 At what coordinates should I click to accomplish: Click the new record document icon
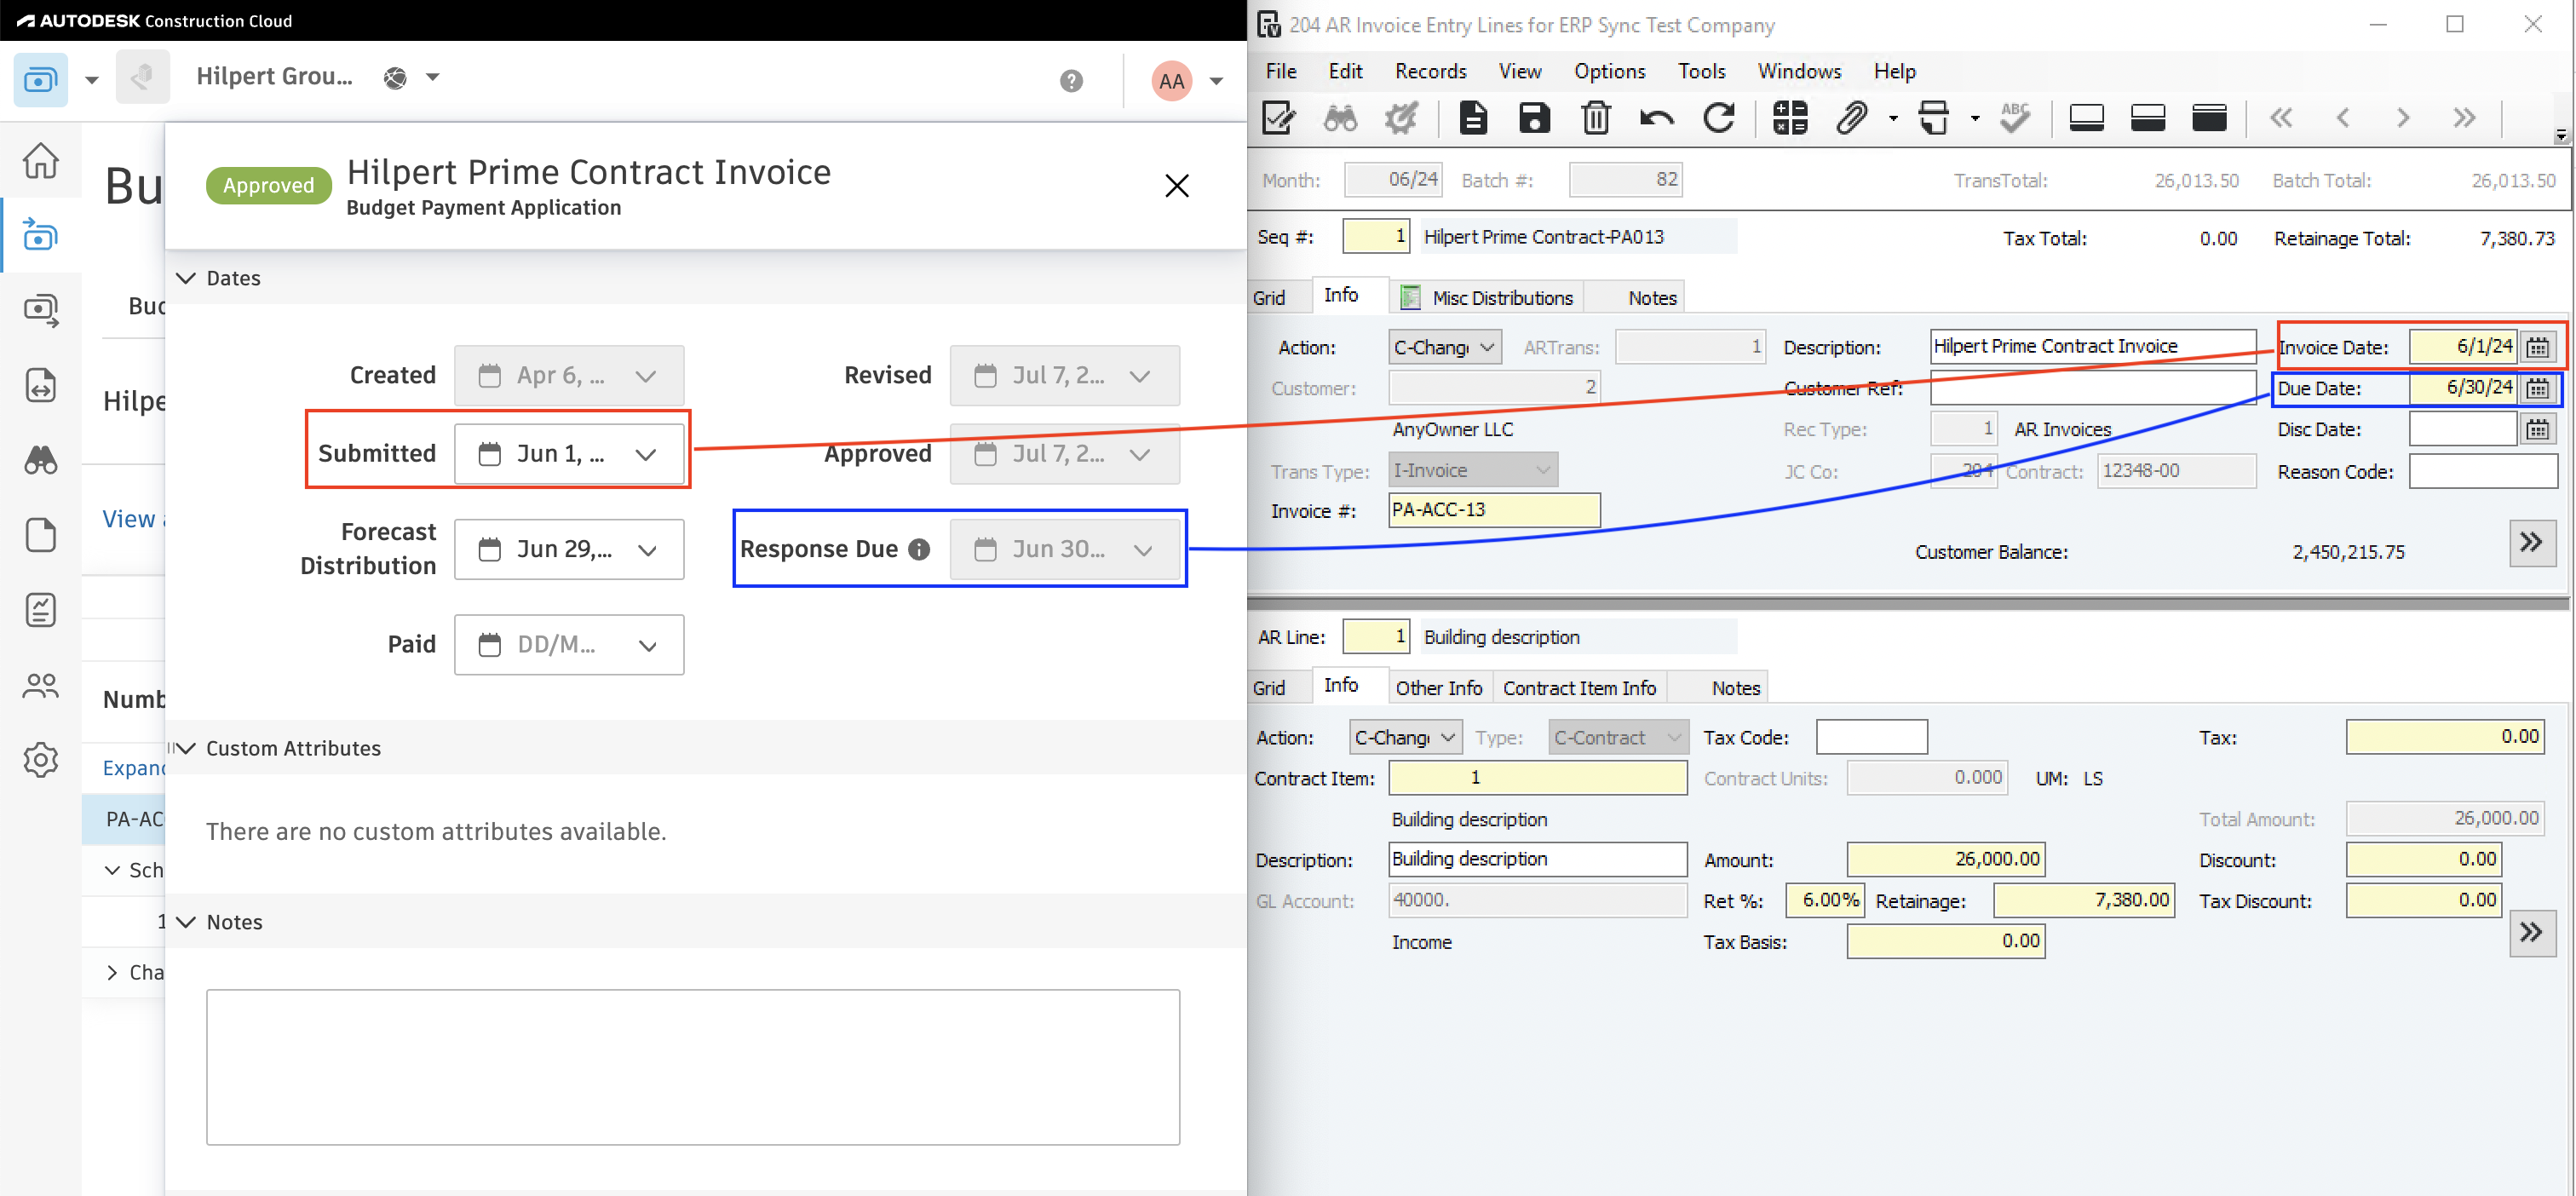(1472, 118)
